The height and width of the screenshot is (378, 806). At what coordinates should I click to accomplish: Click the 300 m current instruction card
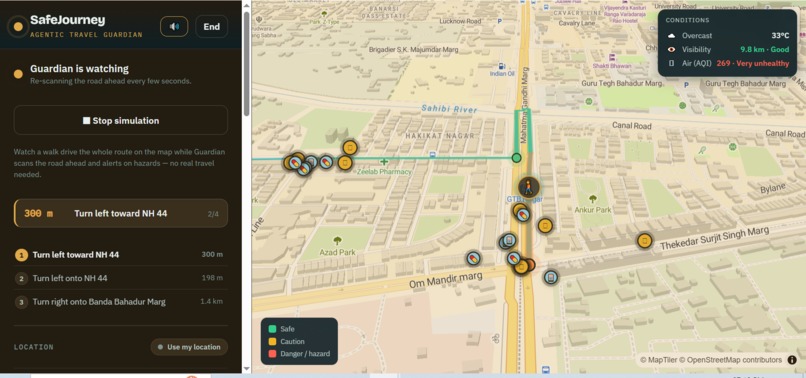pyautogui.click(x=121, y=213)
